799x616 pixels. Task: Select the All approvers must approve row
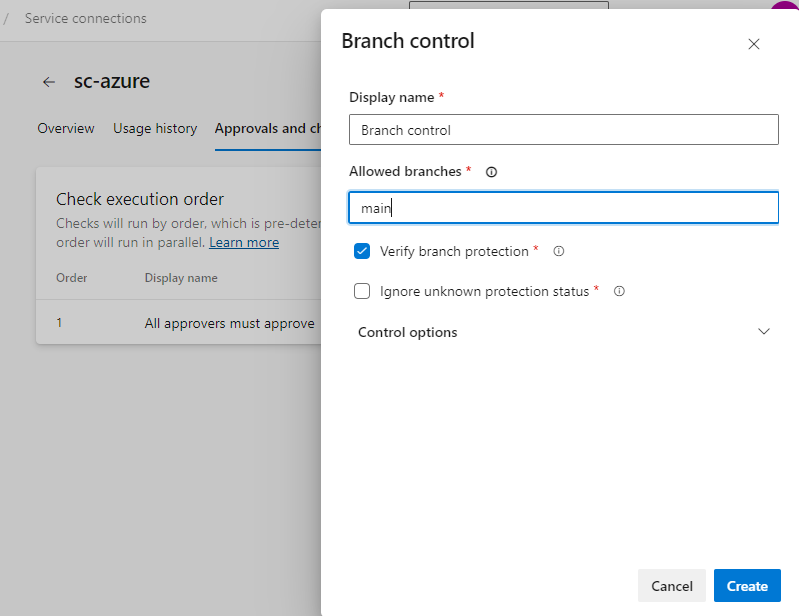(x=178, y=323)
